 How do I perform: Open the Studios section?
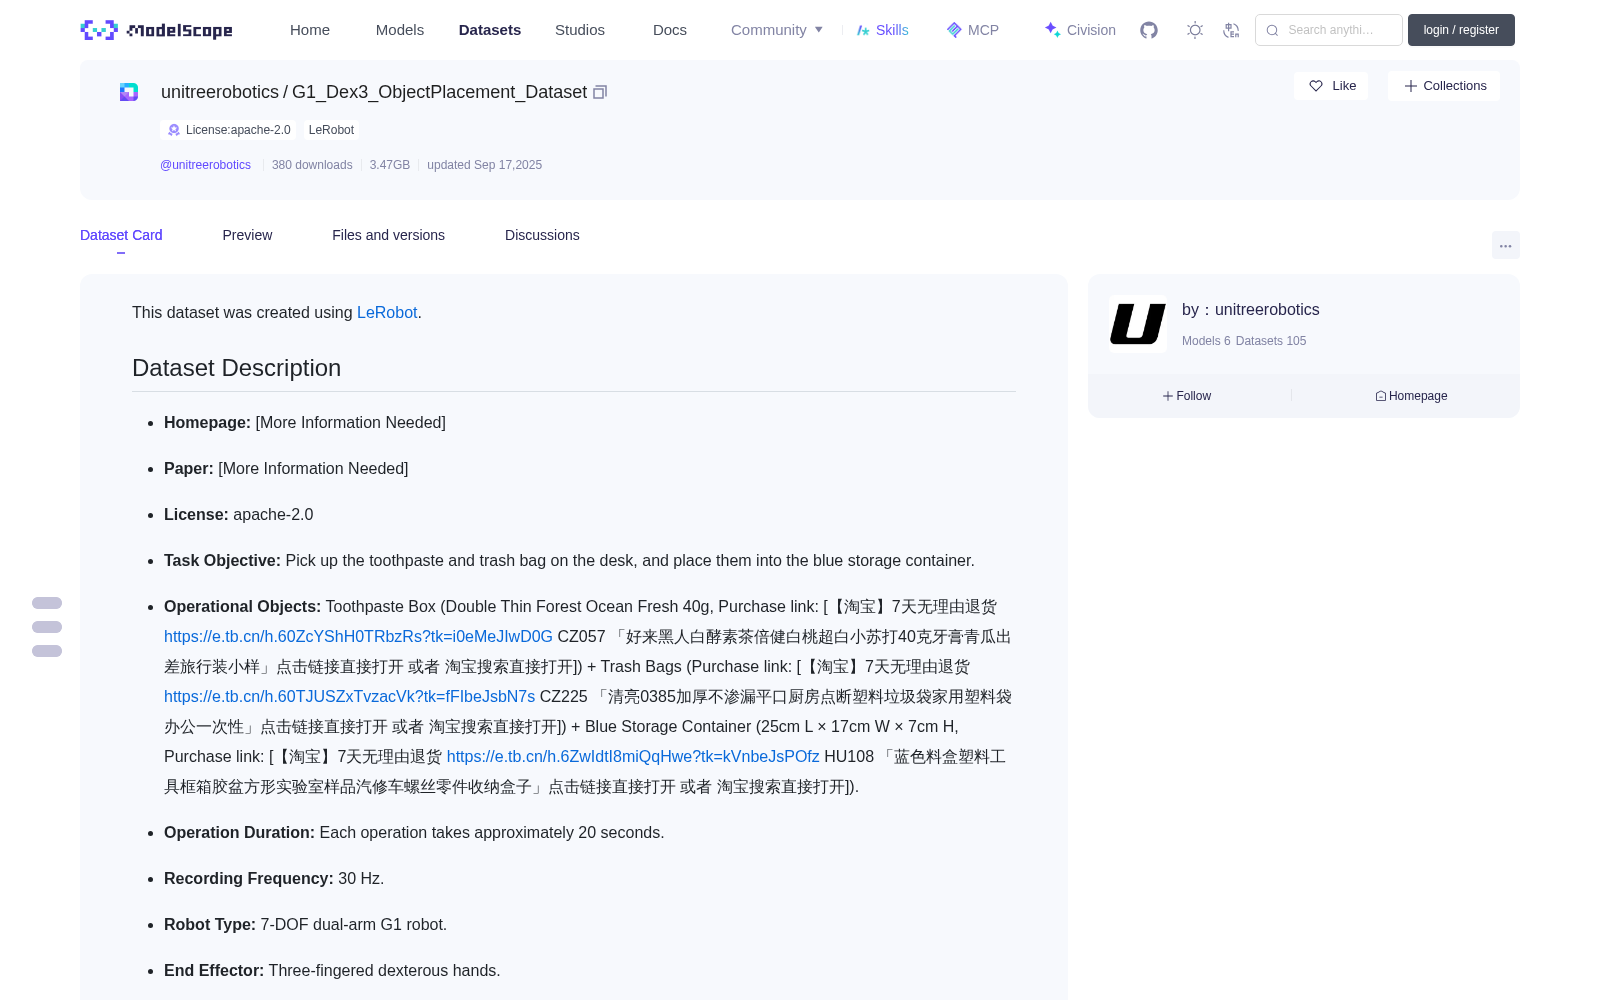(580, 30)
